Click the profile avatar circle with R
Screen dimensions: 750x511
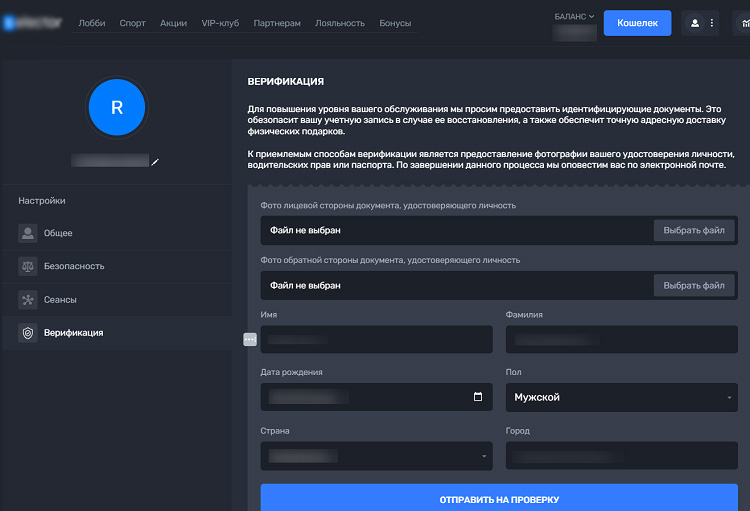click(x=117, y=107)
